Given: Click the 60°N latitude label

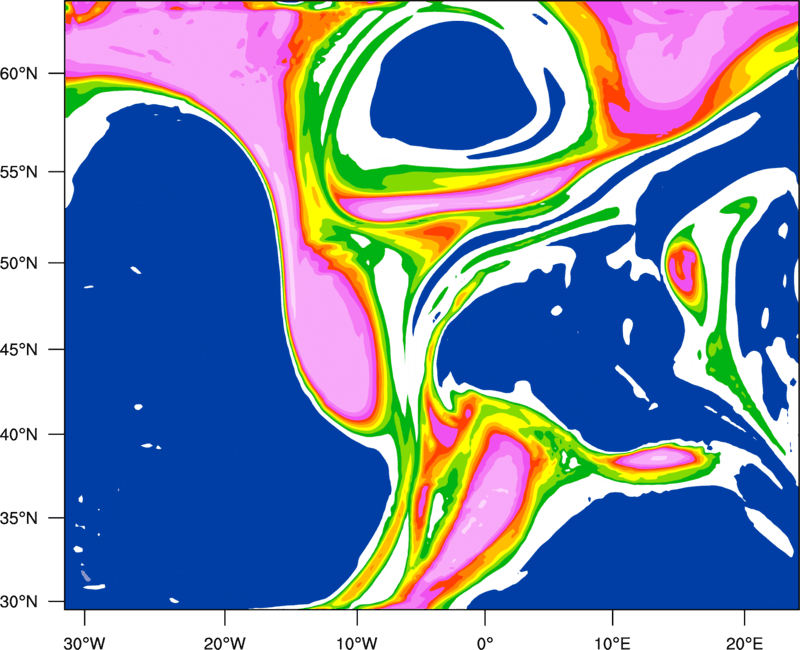Looking at the screenshot, I should [19, 73].
